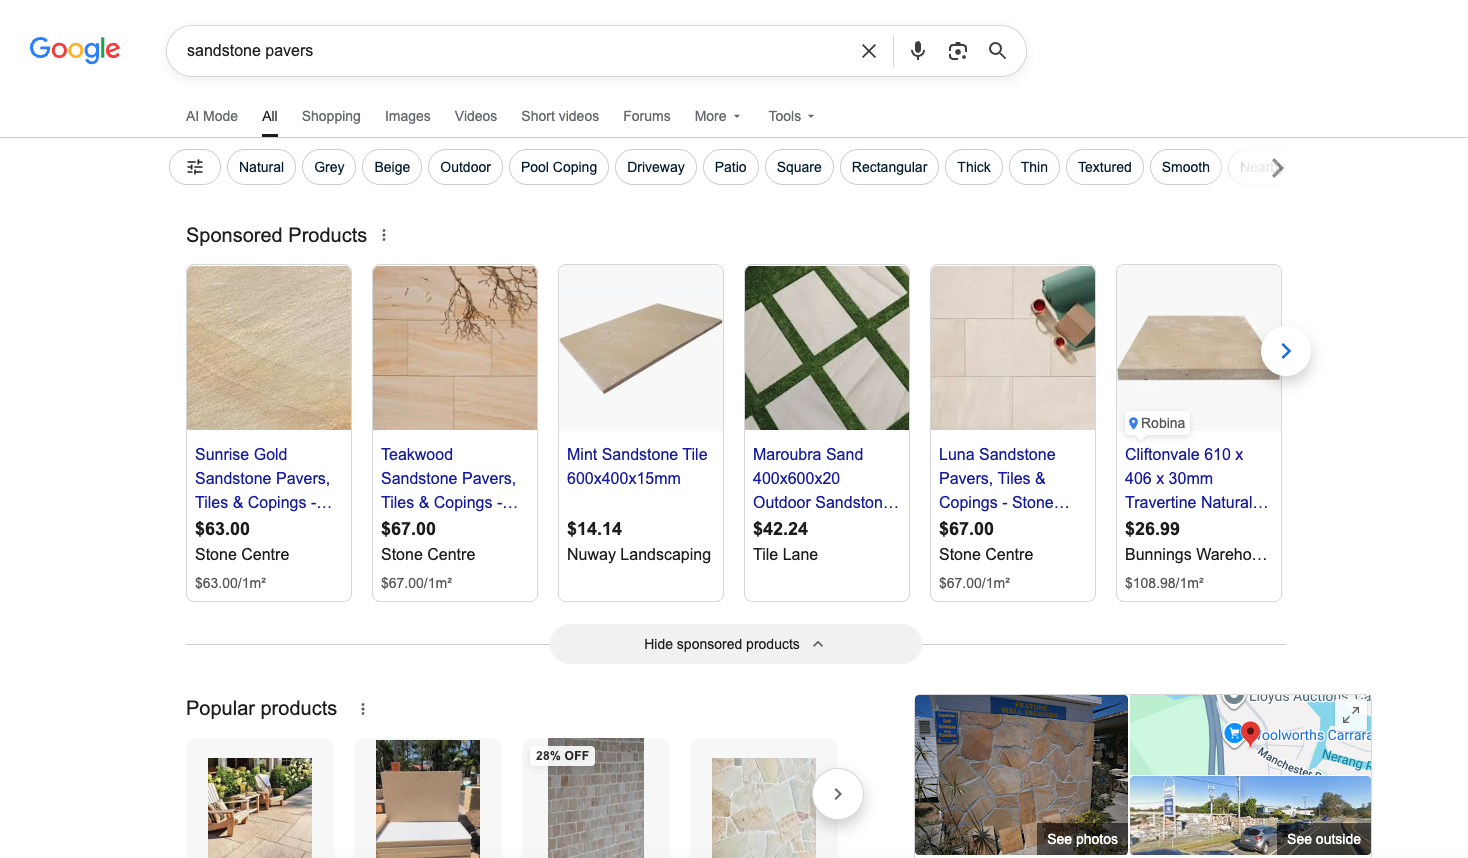
Task: Collapse with Hide sponsored products button
Action: 735,644
